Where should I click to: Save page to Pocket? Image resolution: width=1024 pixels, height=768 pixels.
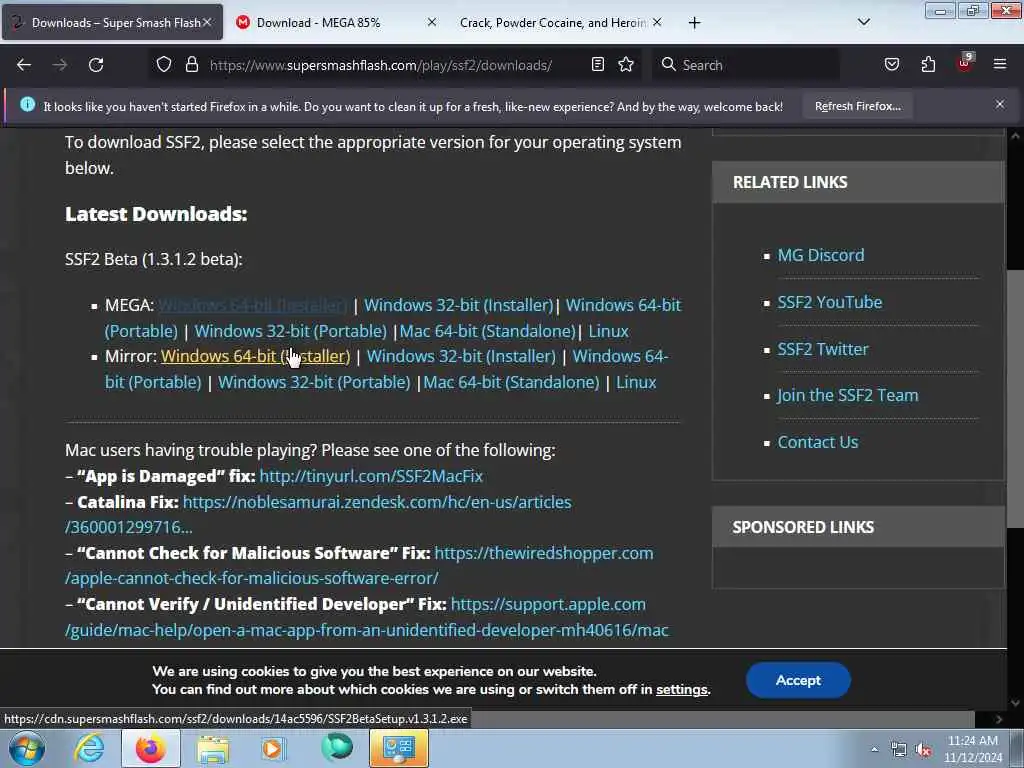pos(891,65)
